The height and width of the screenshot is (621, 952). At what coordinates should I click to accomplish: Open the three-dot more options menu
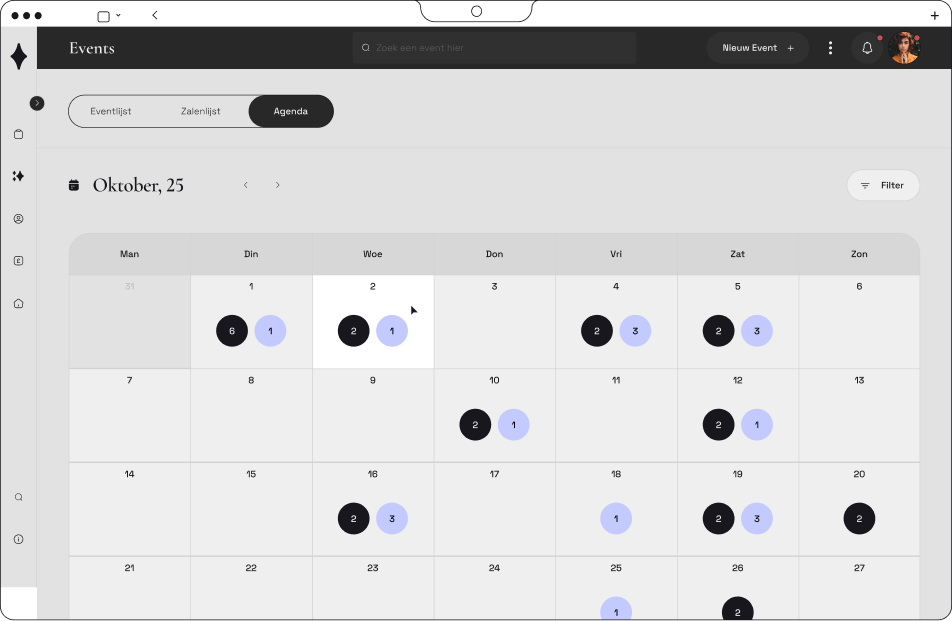point(831,48)
